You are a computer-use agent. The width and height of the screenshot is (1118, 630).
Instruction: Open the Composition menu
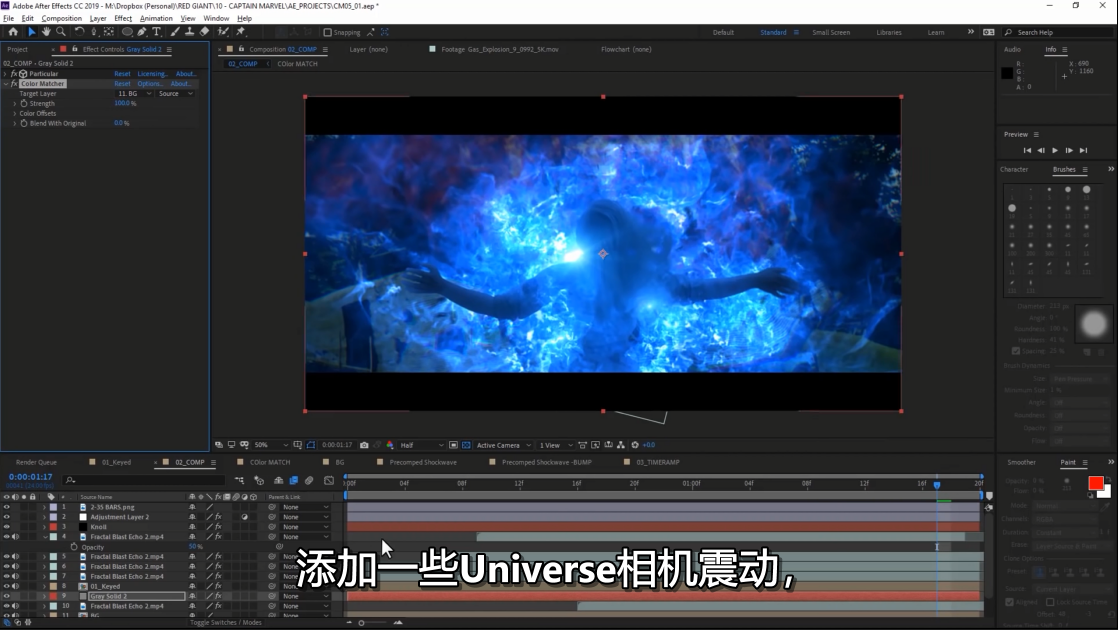61,19
